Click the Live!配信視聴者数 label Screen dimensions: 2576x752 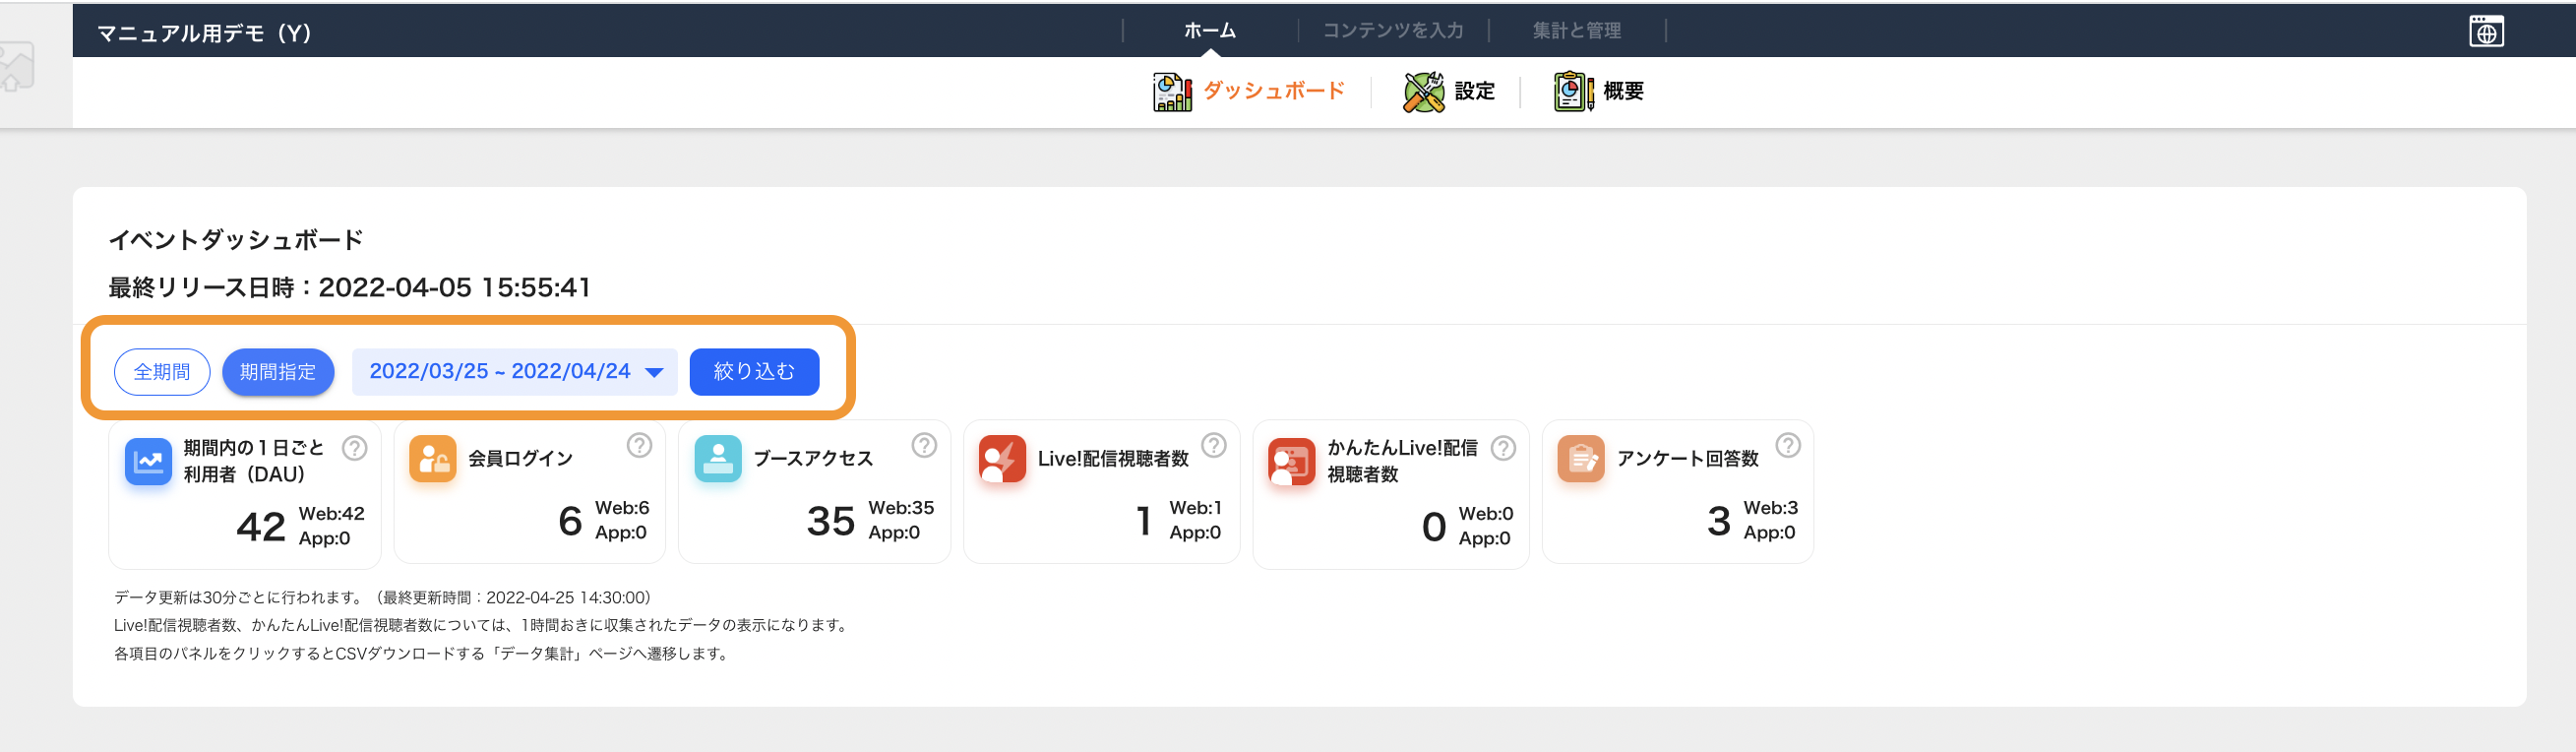1113,459
